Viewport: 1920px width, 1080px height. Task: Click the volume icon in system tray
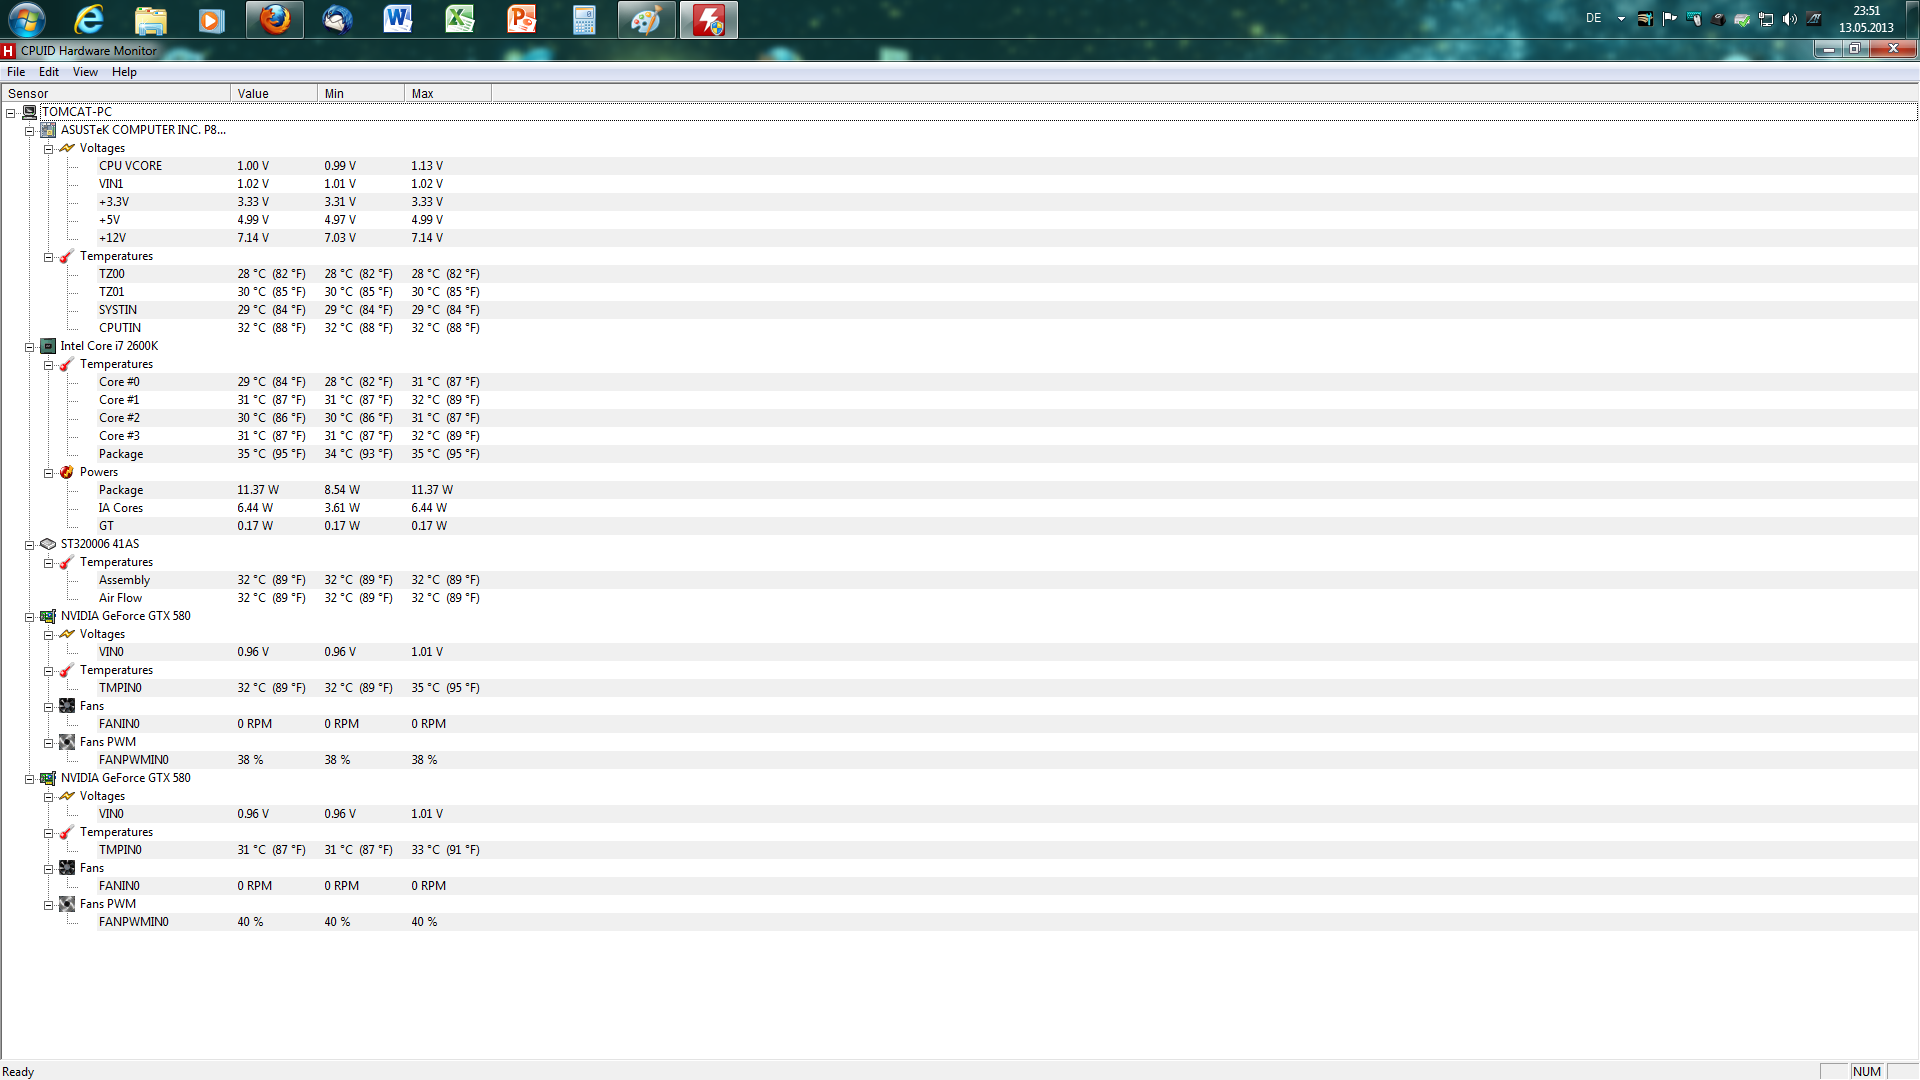point(1790,19)
